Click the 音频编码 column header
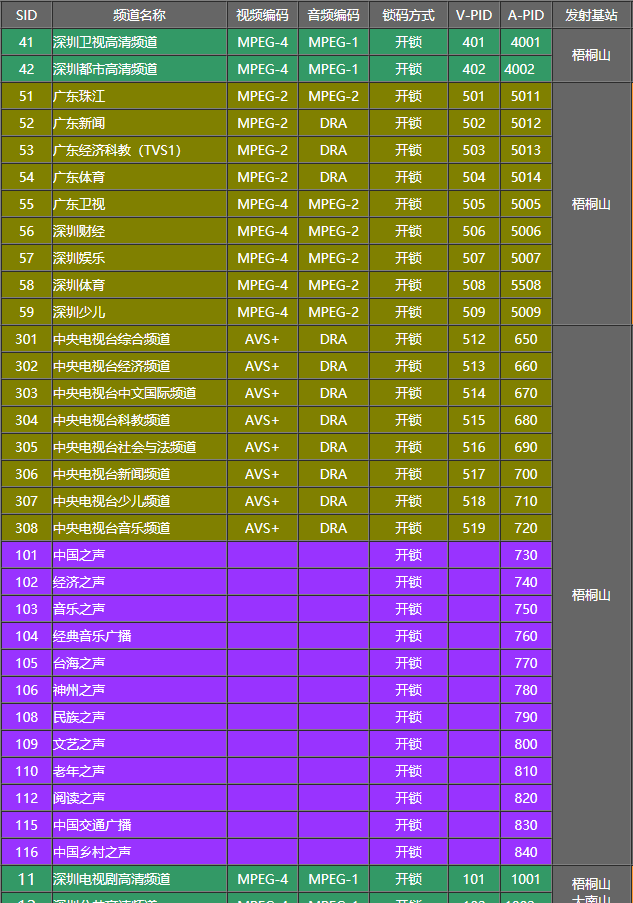Screen dimensions: 633x903 coord(333,15)
